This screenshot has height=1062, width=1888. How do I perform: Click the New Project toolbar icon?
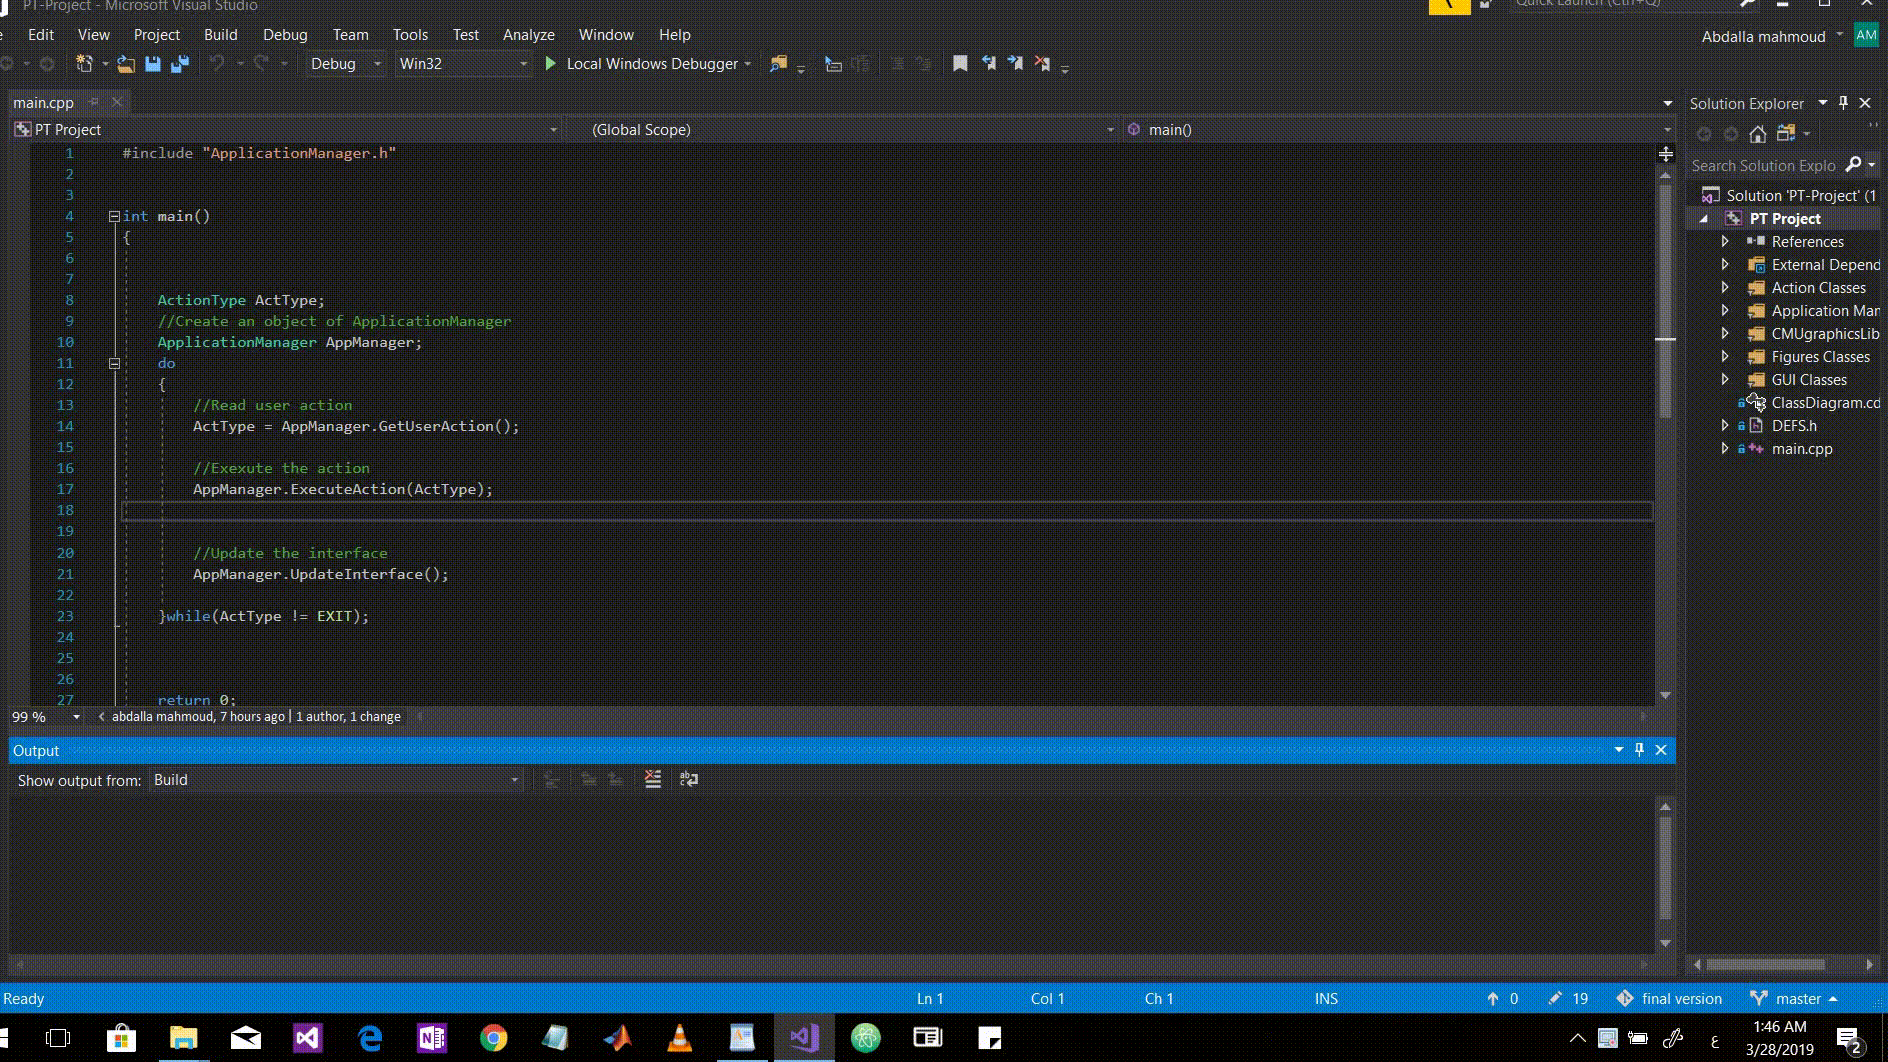coord(85,64)
